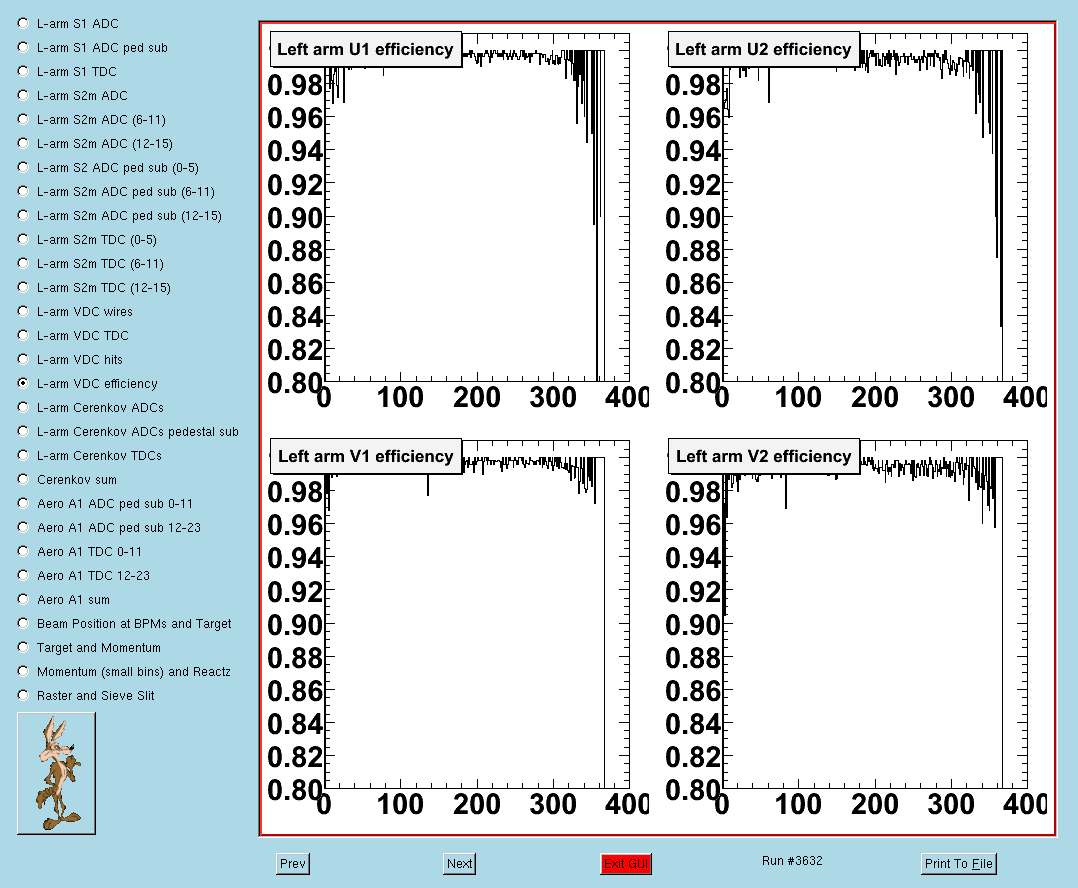Select L-arm S1 ADC ped sub option
1078x888 pixels.
[23, 47]
